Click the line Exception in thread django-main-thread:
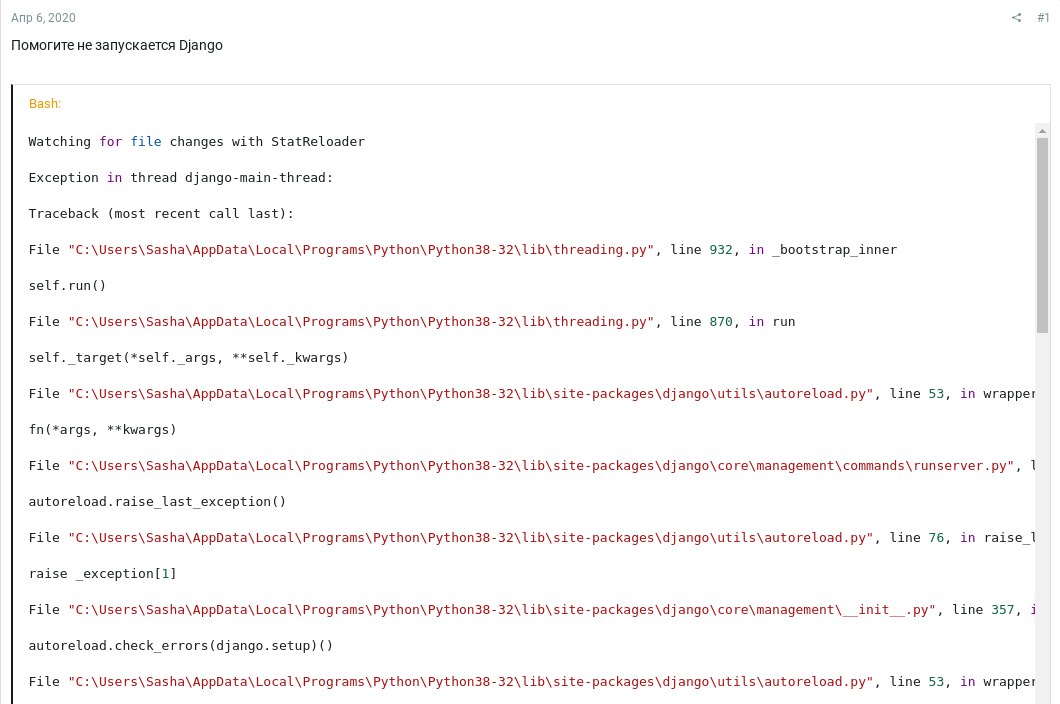 pyautogui.click(x=180, y=177)
